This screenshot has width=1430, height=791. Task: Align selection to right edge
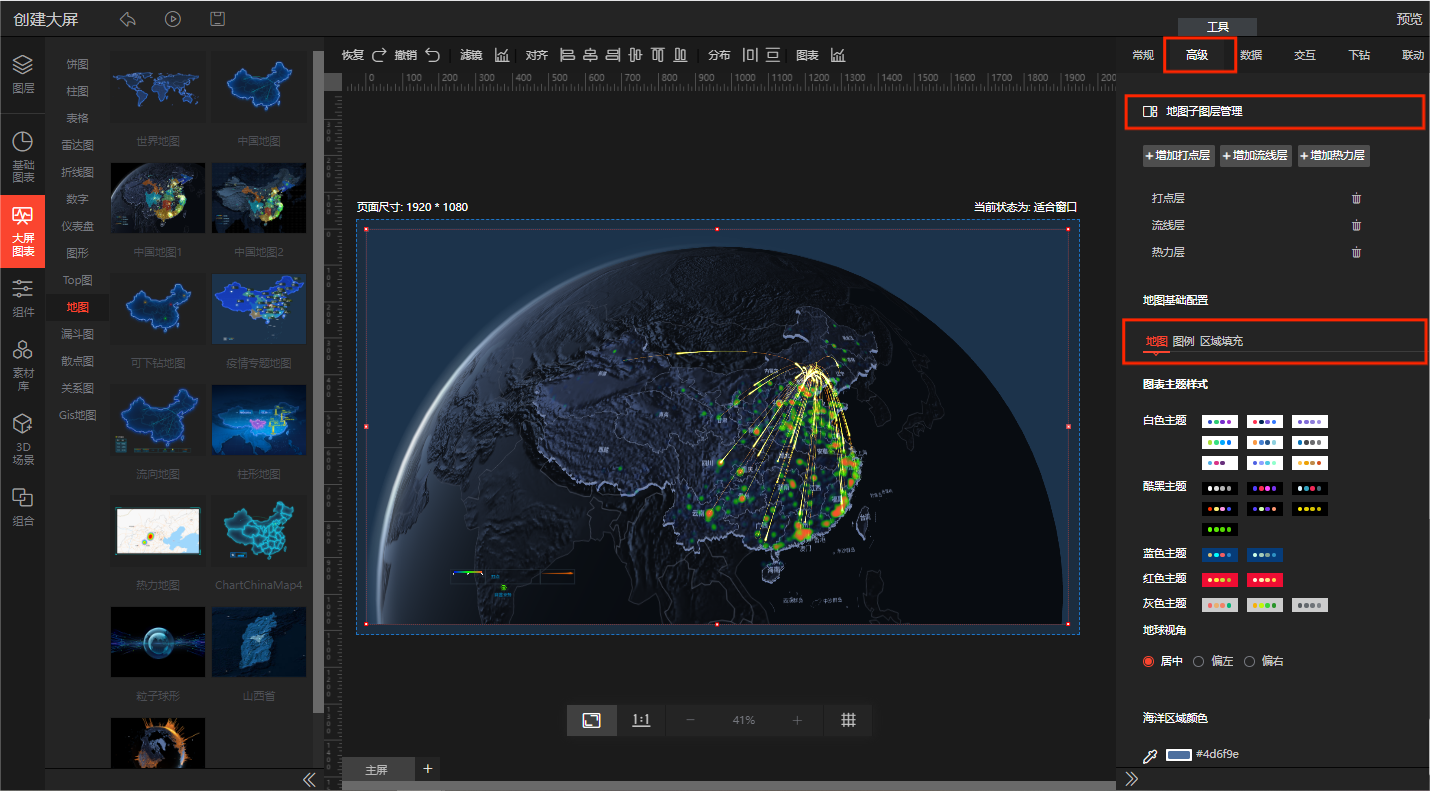pyautogui.click(x=612, y=55)
